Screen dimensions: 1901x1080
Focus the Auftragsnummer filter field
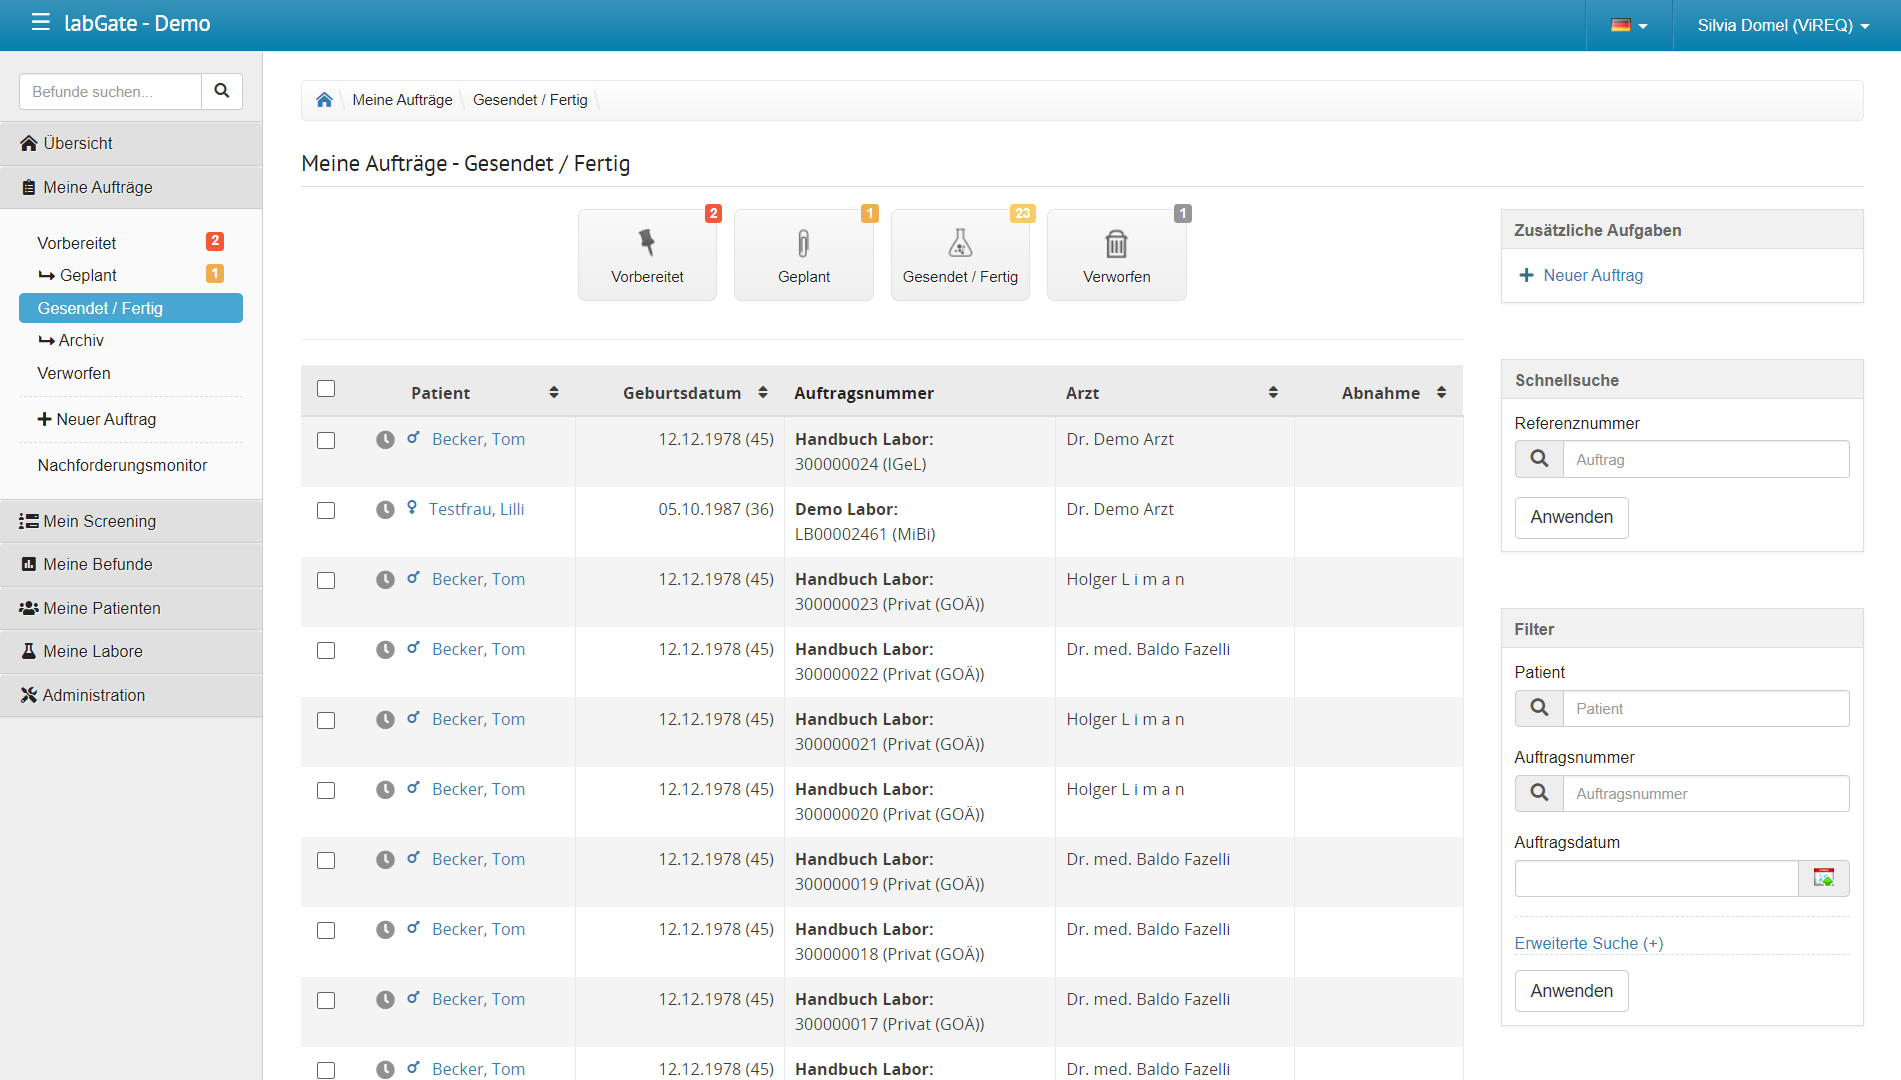click(1705, 793)
